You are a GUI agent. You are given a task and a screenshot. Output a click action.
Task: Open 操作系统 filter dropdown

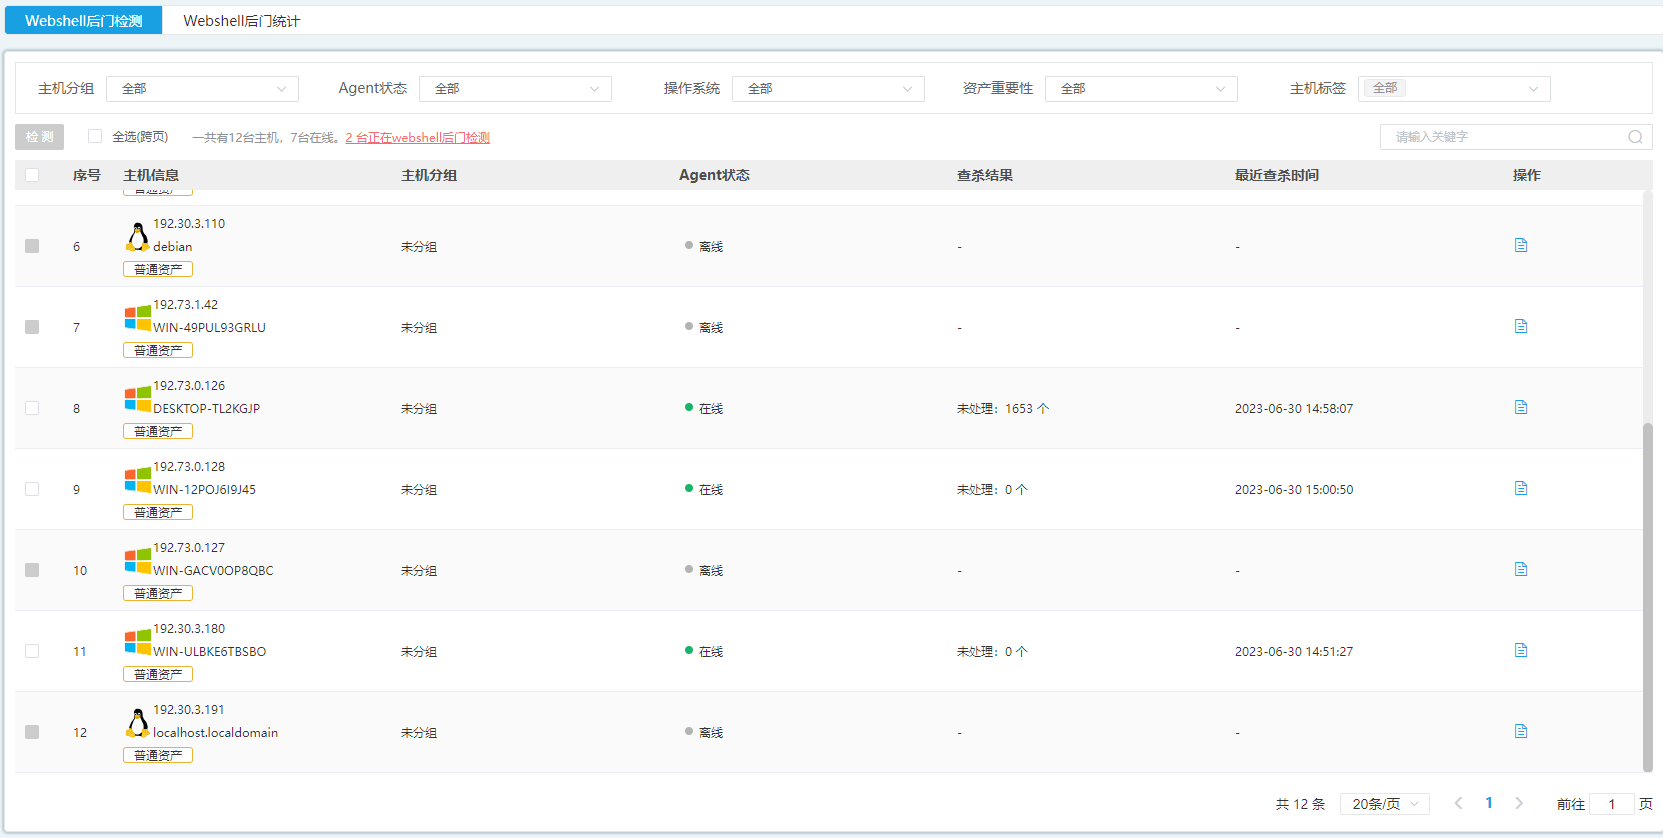(x=828, y=89)
